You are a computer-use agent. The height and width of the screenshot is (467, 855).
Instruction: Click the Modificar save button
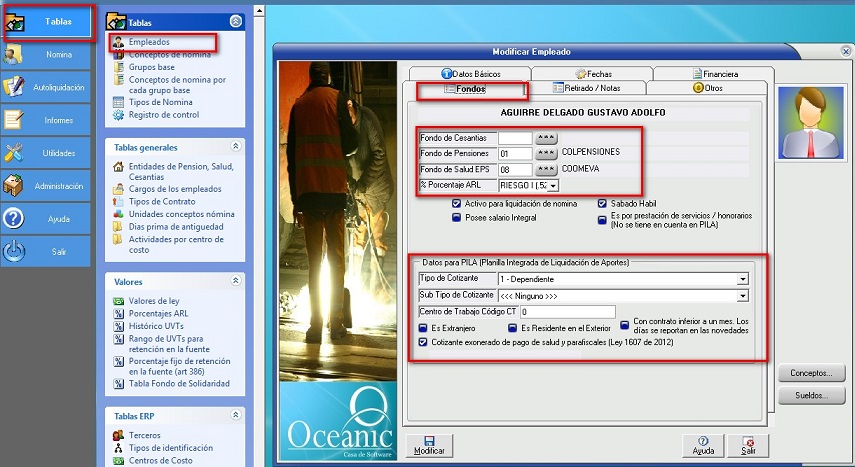429,445
